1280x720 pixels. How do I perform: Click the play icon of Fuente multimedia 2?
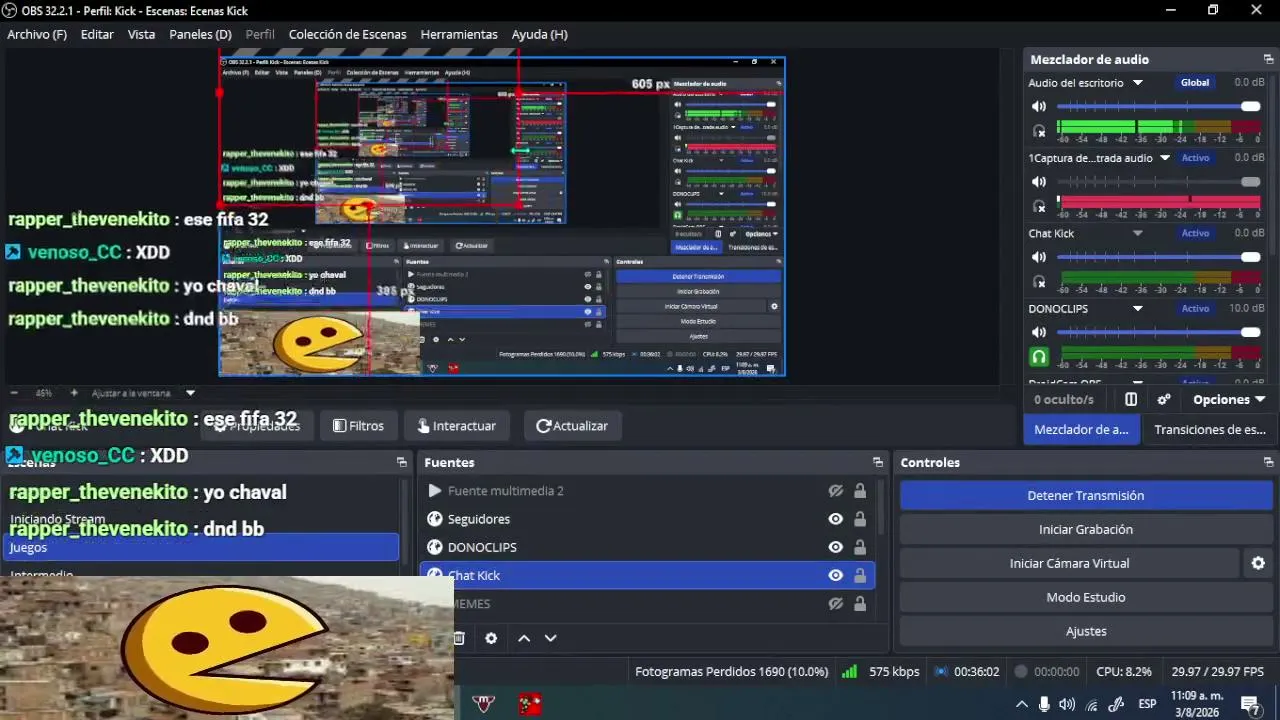(x=434, y=491)
